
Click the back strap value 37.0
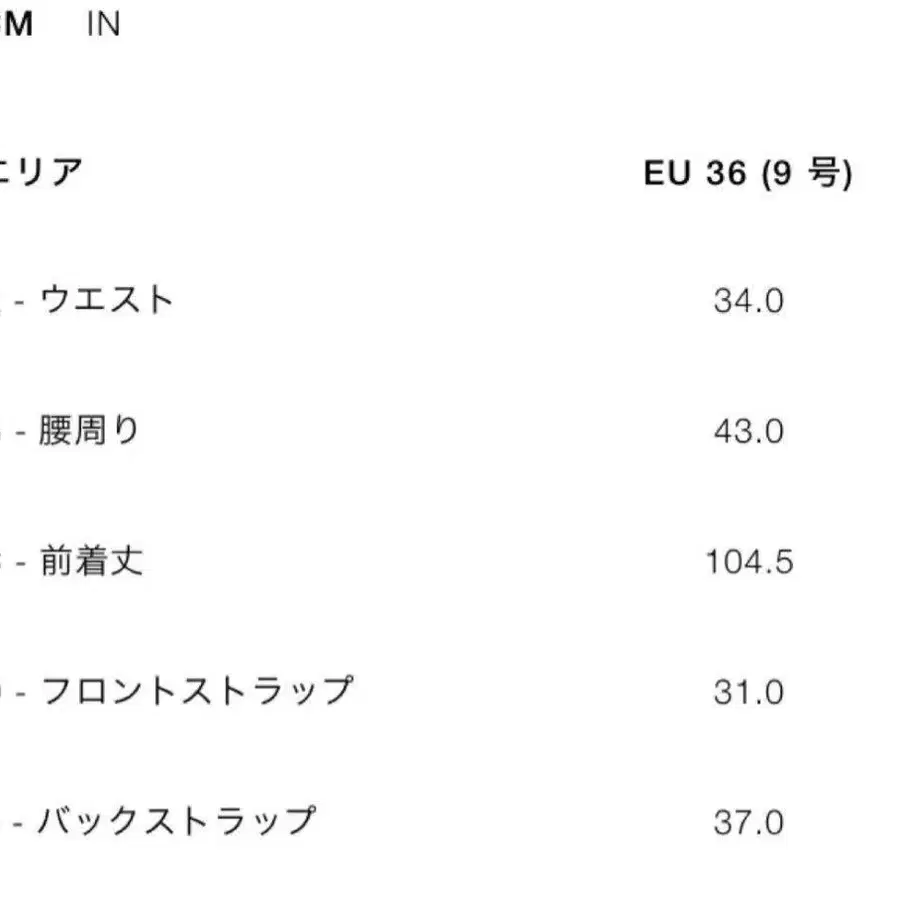(748, 822)
